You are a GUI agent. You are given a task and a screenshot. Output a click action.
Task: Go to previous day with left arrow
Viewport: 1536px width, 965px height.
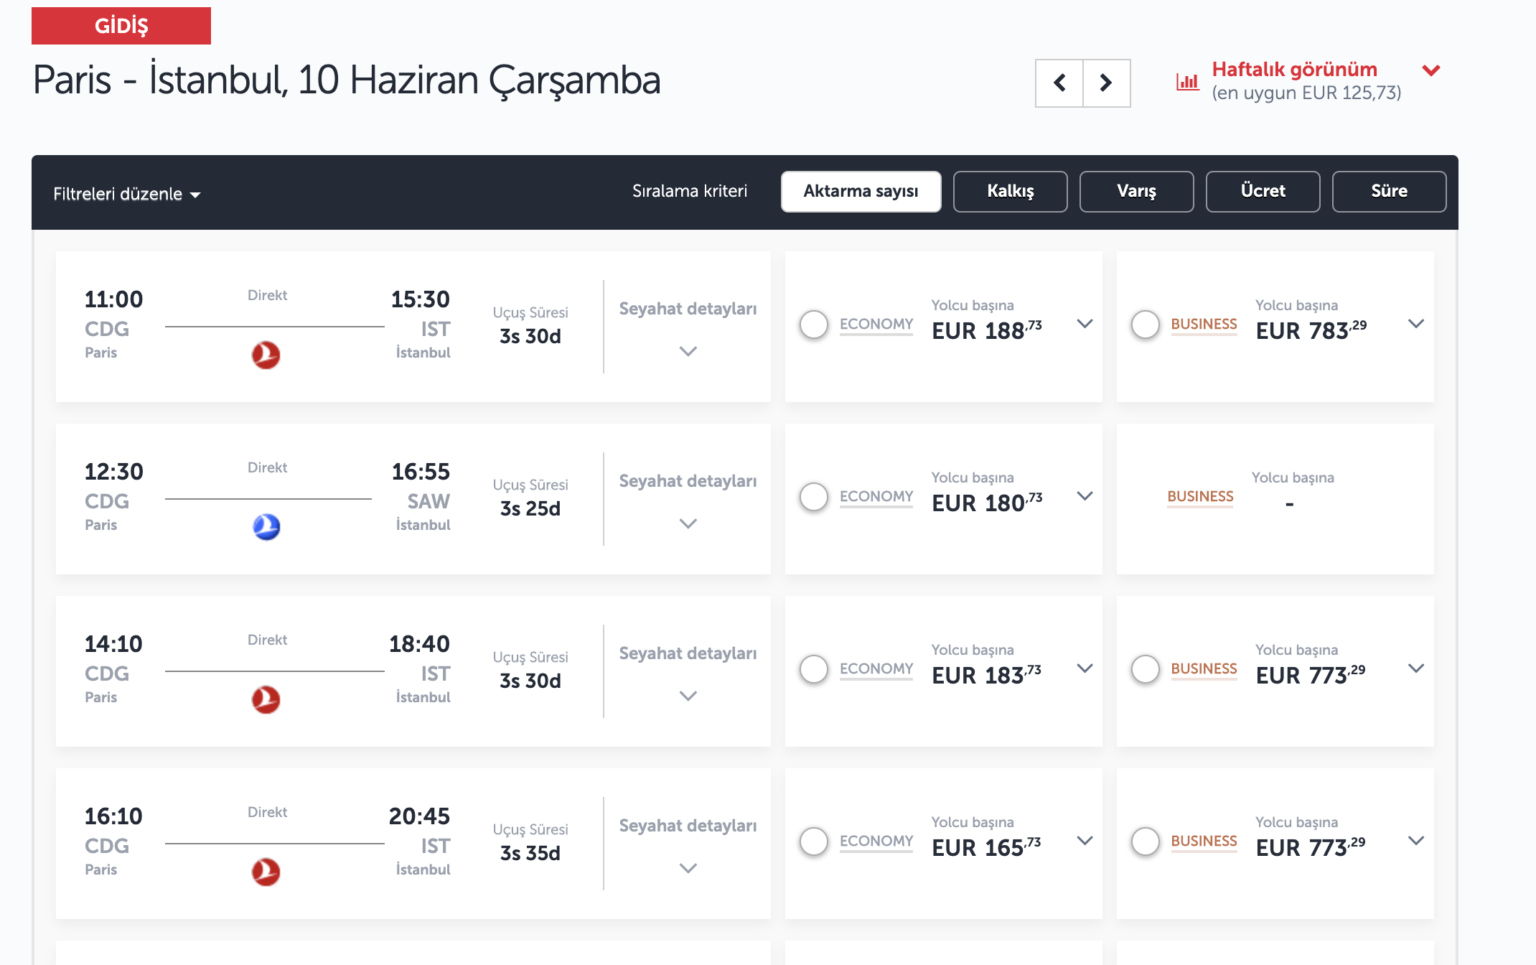tap(1059, 83)
